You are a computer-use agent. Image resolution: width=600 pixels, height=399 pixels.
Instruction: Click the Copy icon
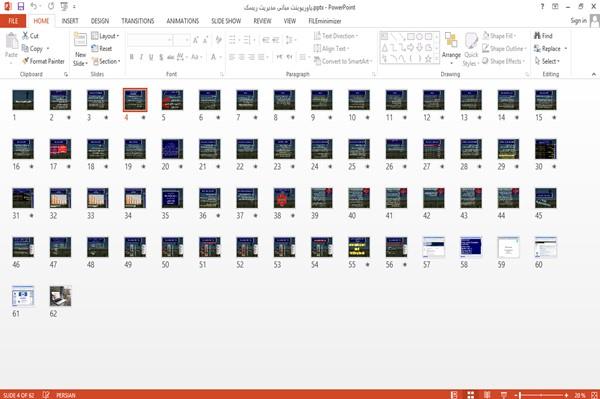pos(25,48)
